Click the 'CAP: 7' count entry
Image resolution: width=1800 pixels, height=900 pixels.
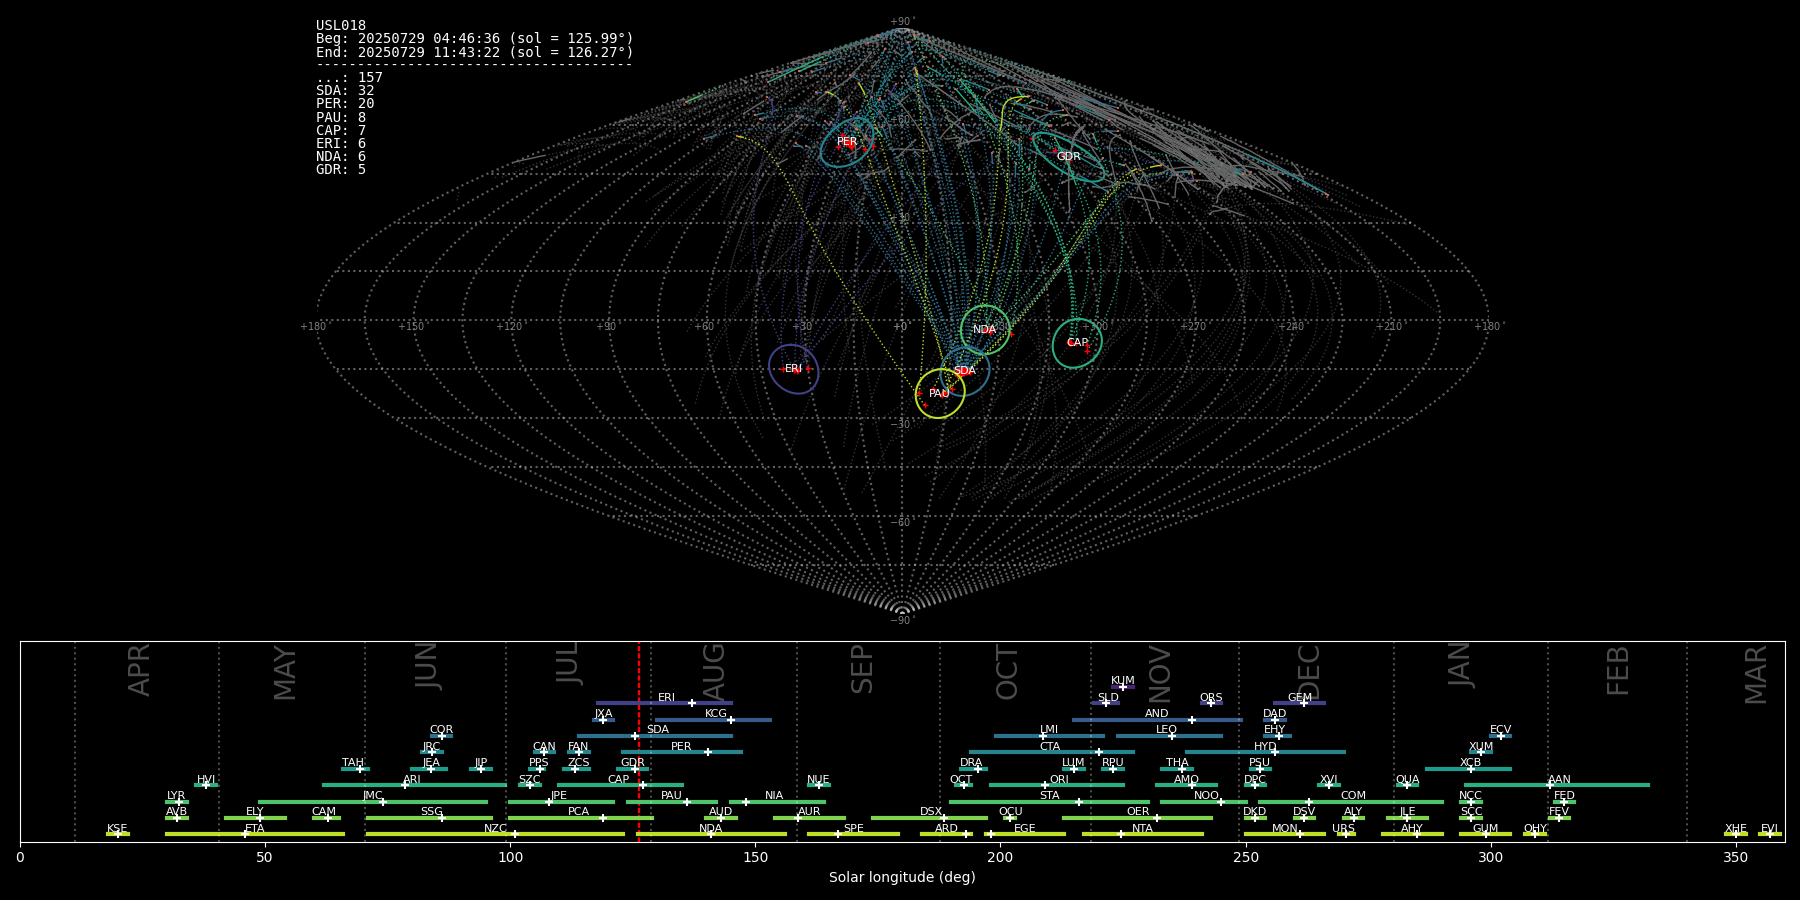pos(341,131)
